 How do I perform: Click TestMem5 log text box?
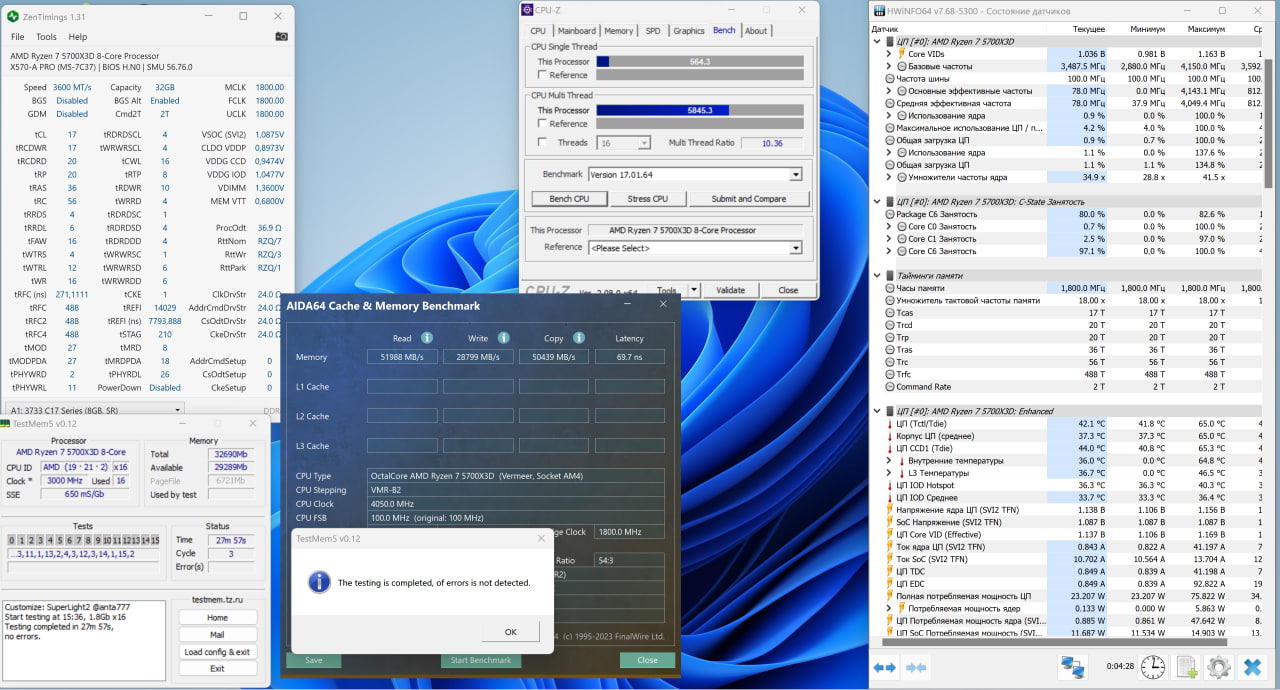click(83, 640)
